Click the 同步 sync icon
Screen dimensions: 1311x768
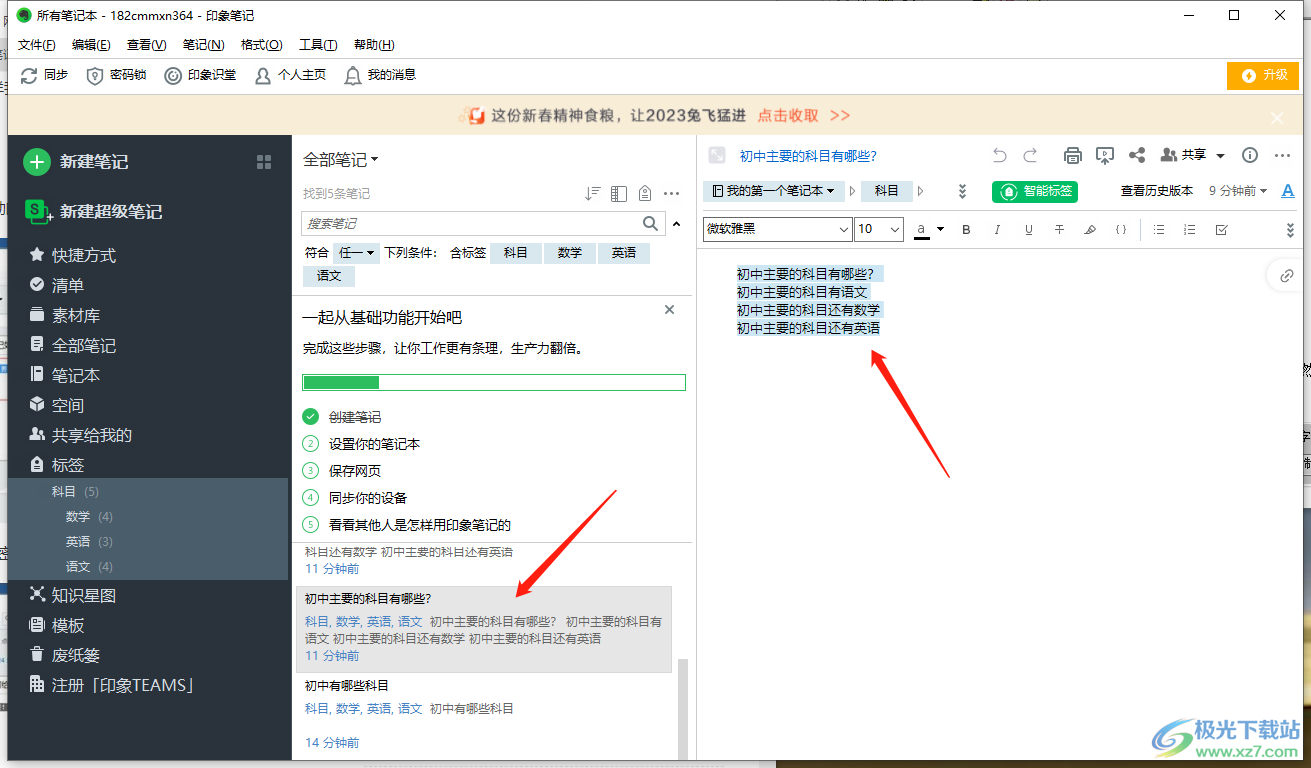[29, 75]
